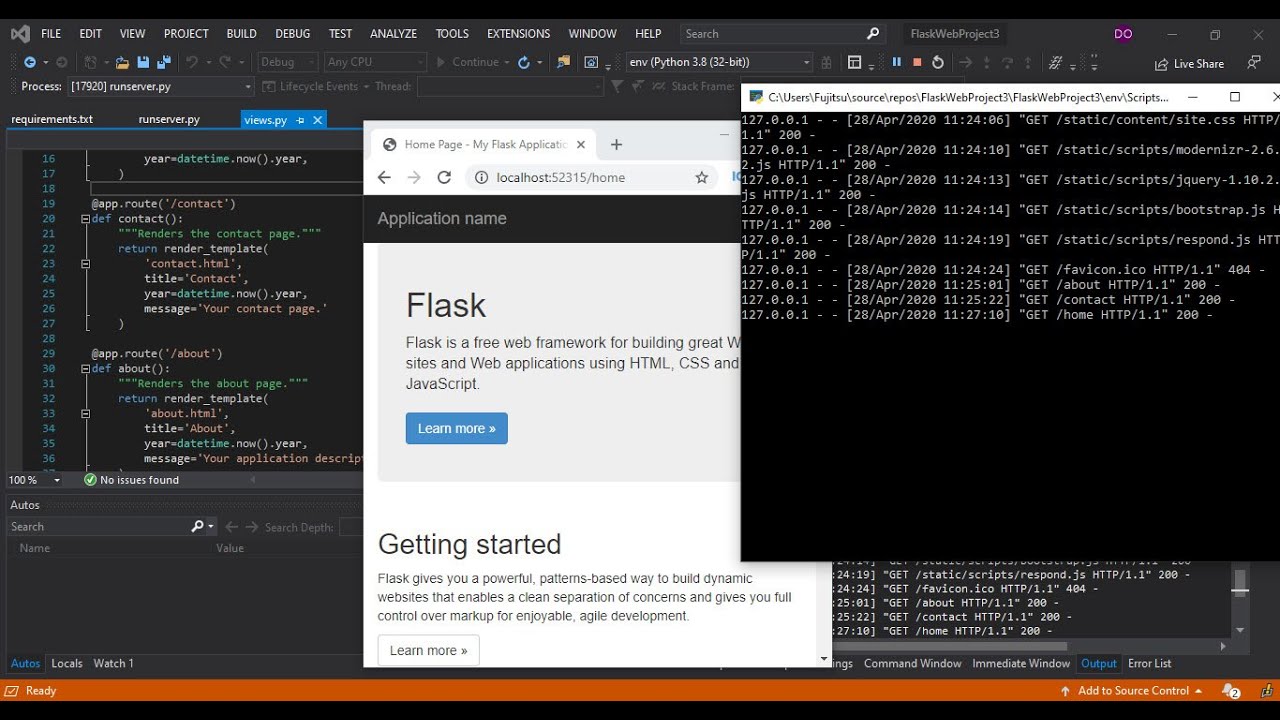Screen dimensions: 1280x720
Task: Open the Python environment dropdown
Action: click(x=719, y=62)
